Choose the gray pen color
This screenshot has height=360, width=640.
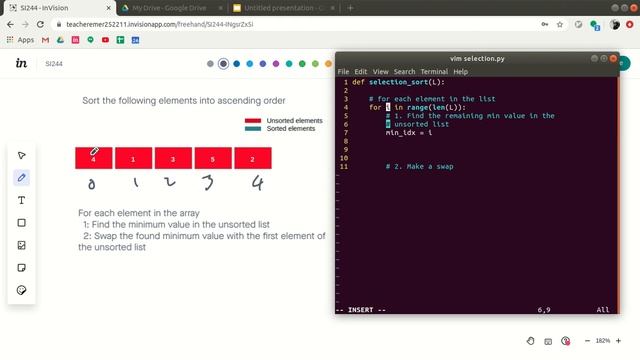[210, 64]
